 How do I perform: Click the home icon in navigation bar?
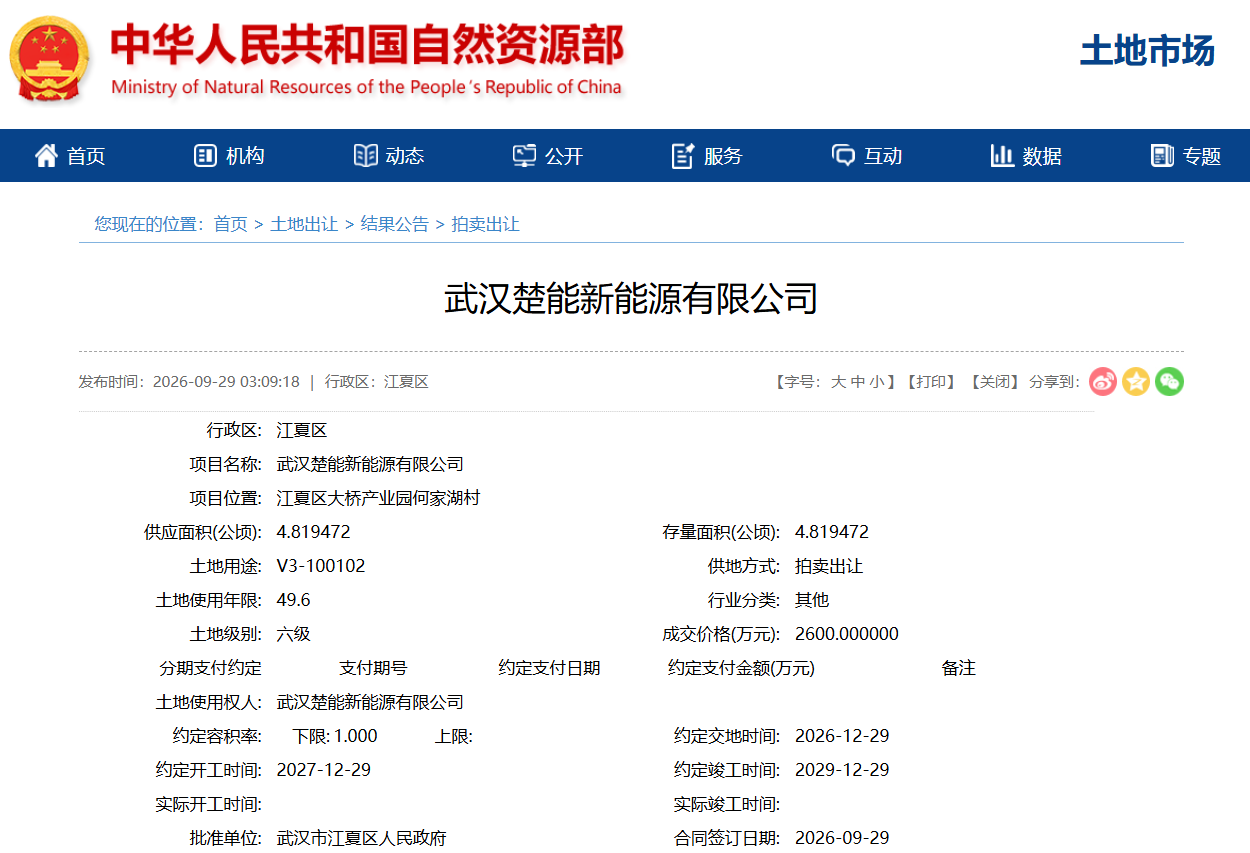(x=46, y=155)
